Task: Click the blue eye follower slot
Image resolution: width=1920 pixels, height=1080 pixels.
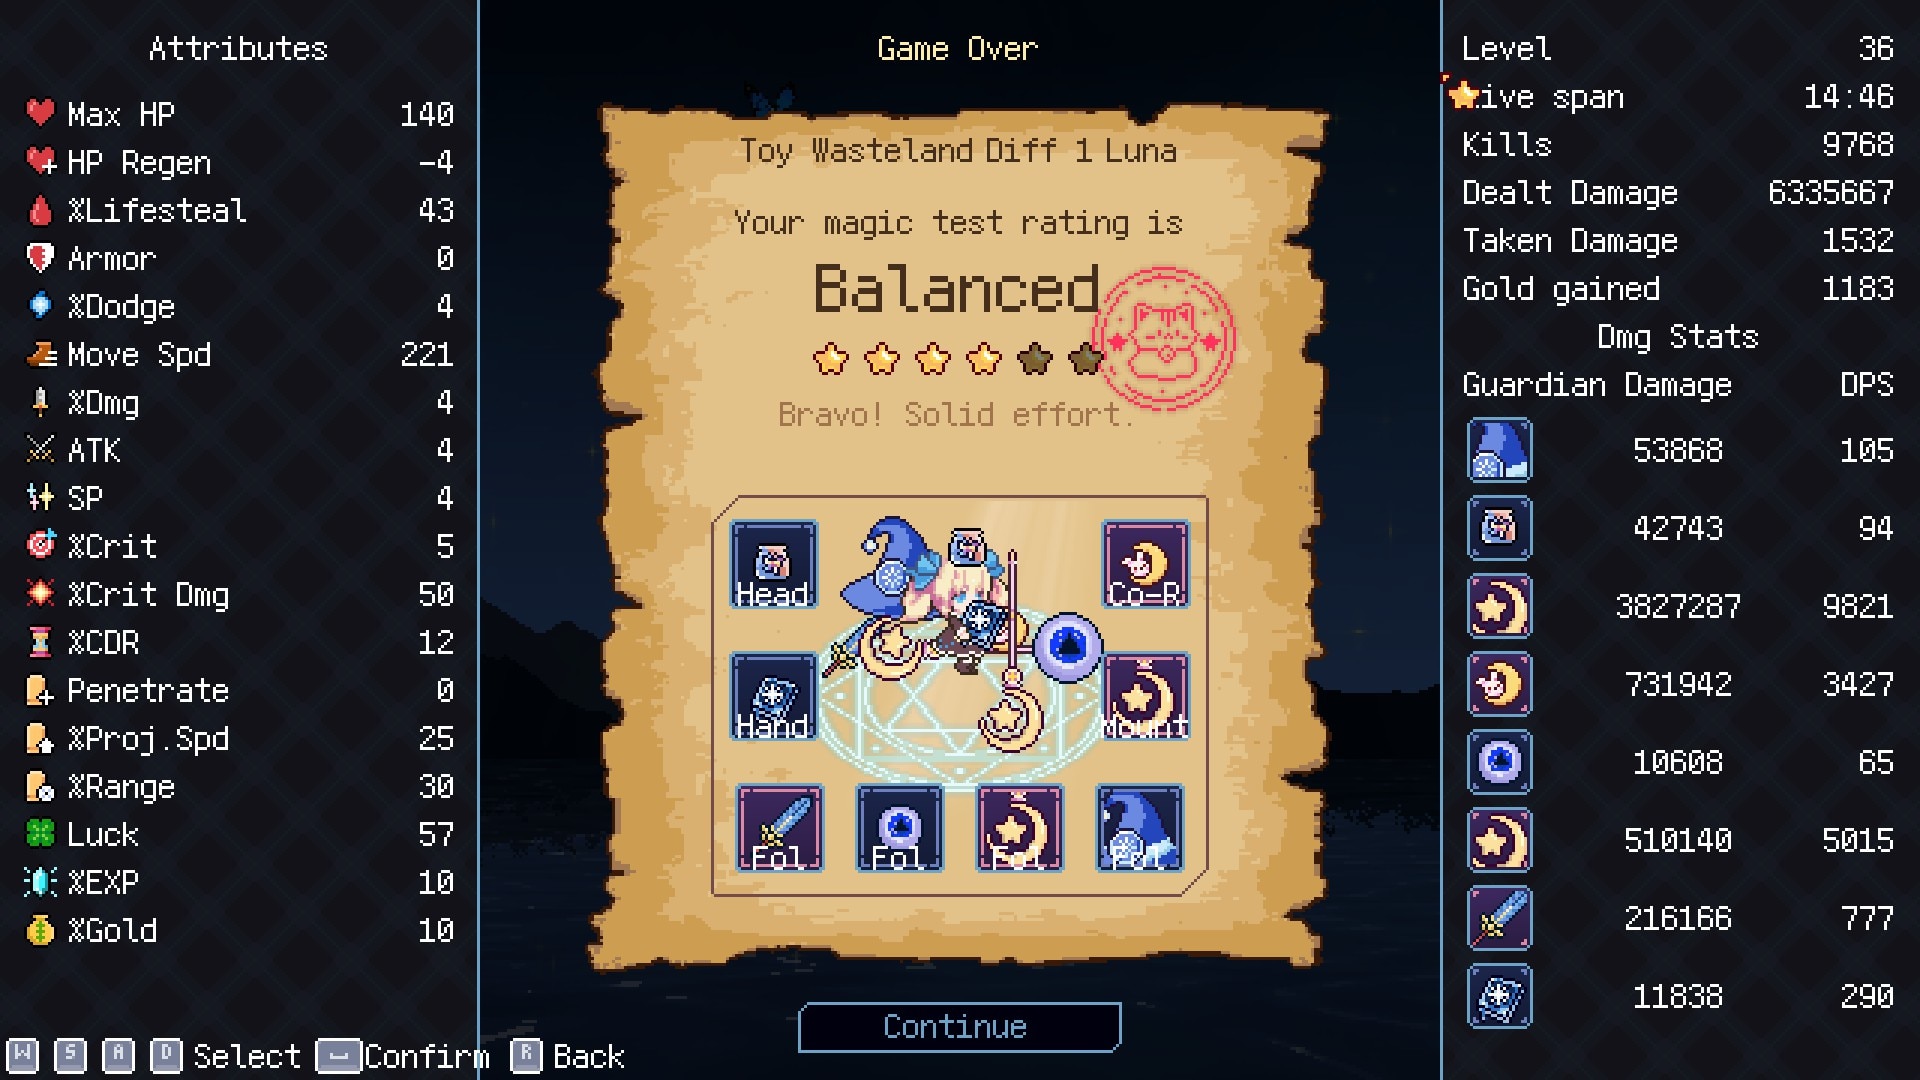Action: (900, 828)
